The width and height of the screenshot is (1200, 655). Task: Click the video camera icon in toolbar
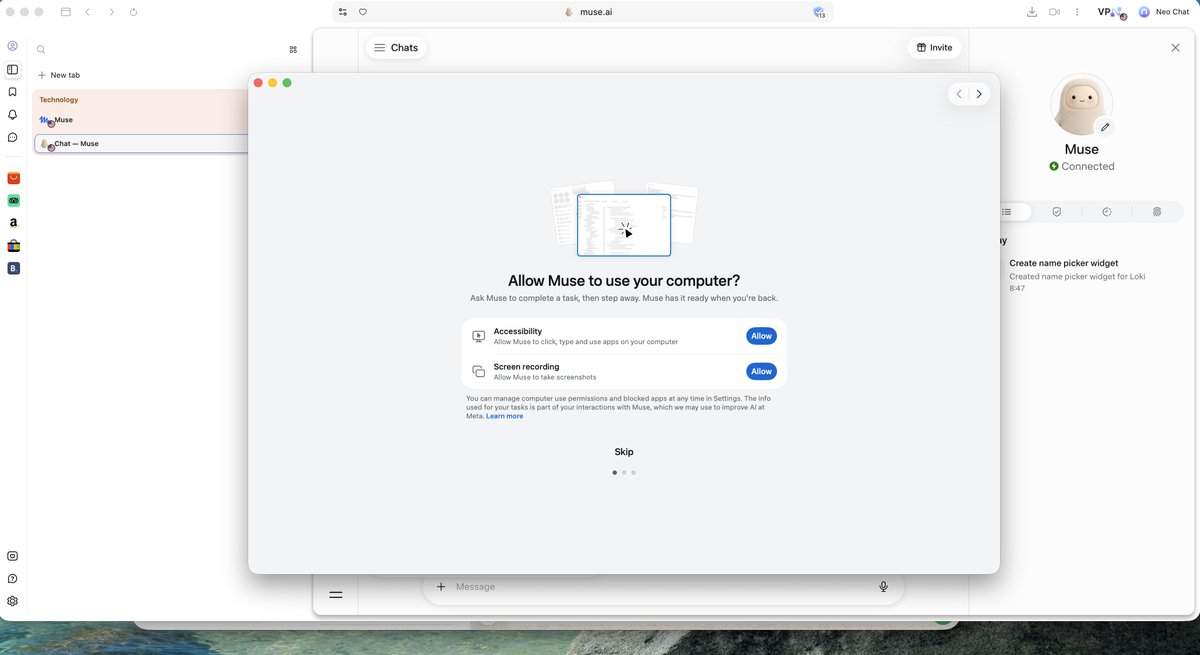pyautogui.click(x=1054, y=12)
